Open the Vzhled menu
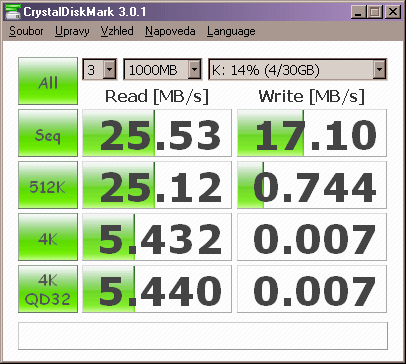406x364 pixels. [x=117, y=31]
